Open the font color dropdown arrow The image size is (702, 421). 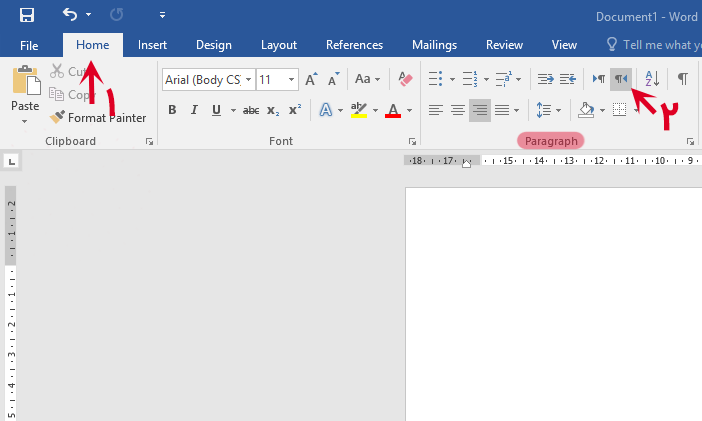tap(409, 110)
